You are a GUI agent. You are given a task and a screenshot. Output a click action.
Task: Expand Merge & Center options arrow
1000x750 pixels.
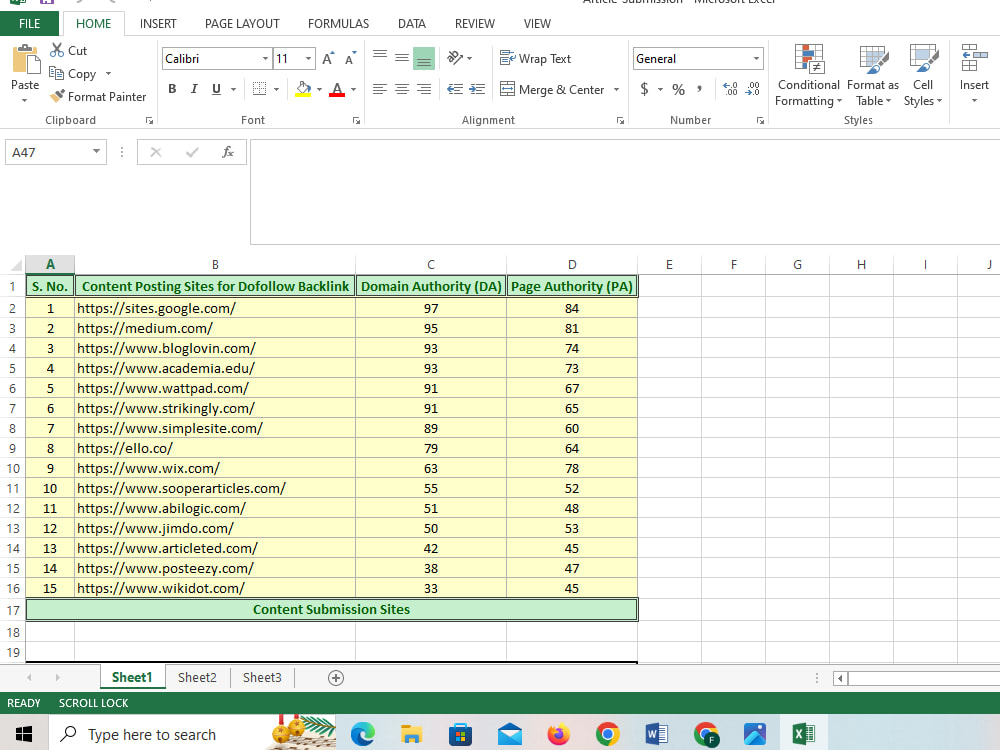[616, 89]
